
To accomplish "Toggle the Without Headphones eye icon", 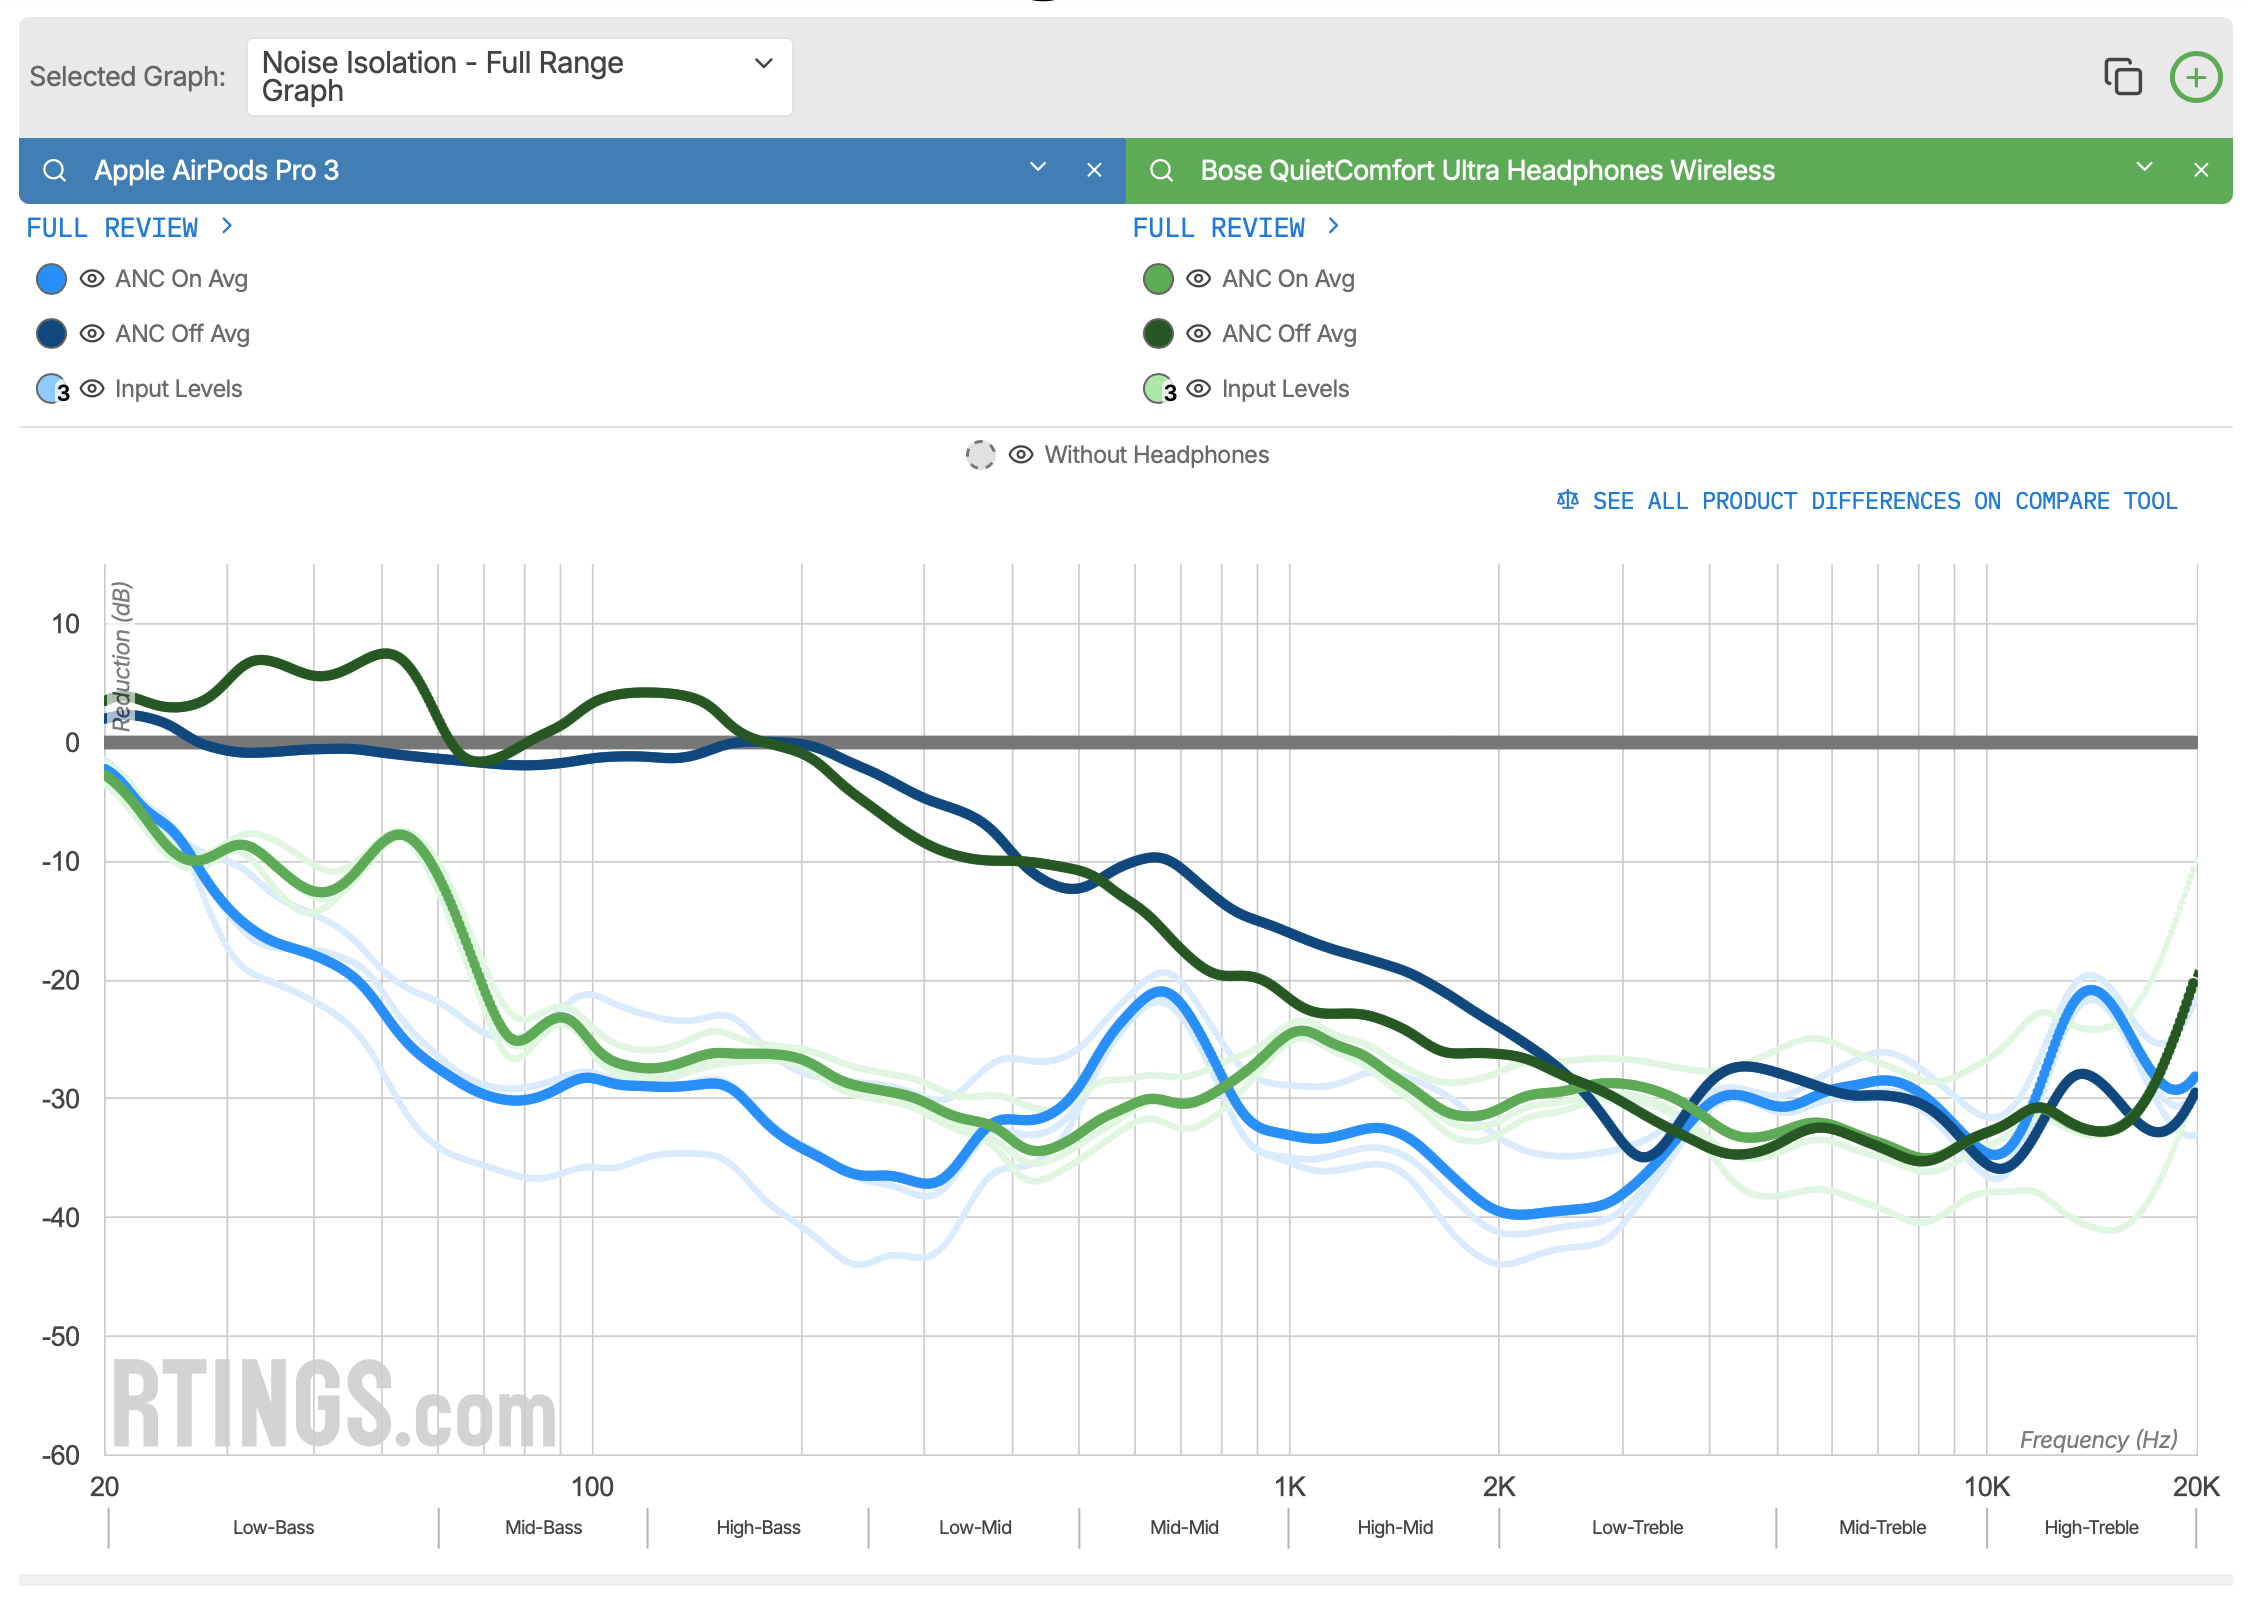I will [1020, 455].
